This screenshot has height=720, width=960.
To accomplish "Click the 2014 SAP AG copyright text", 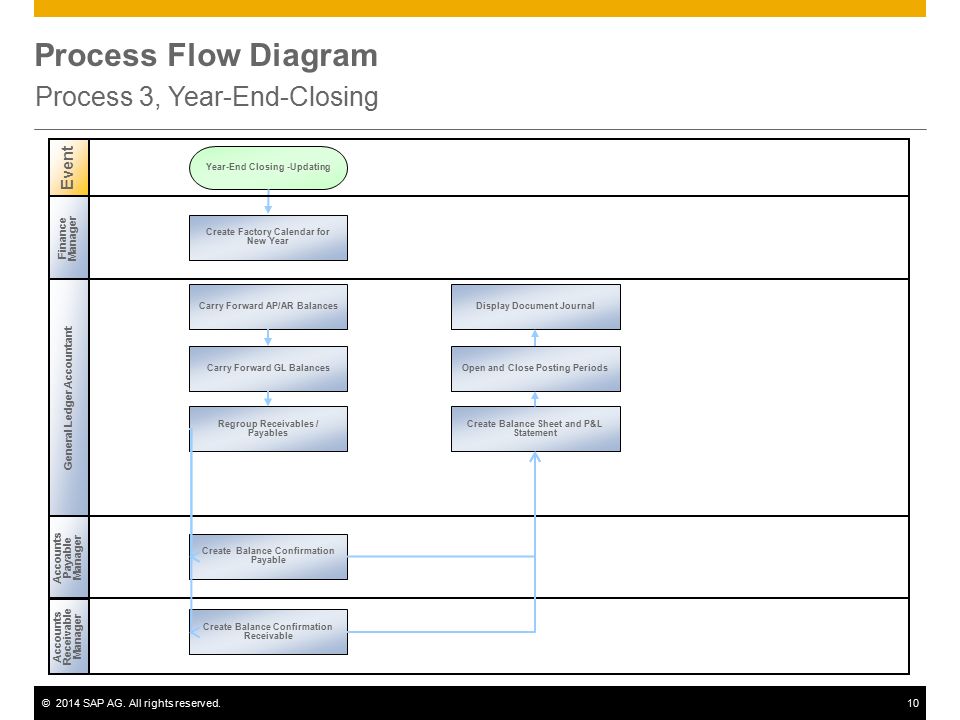I will tap(131, 703).
